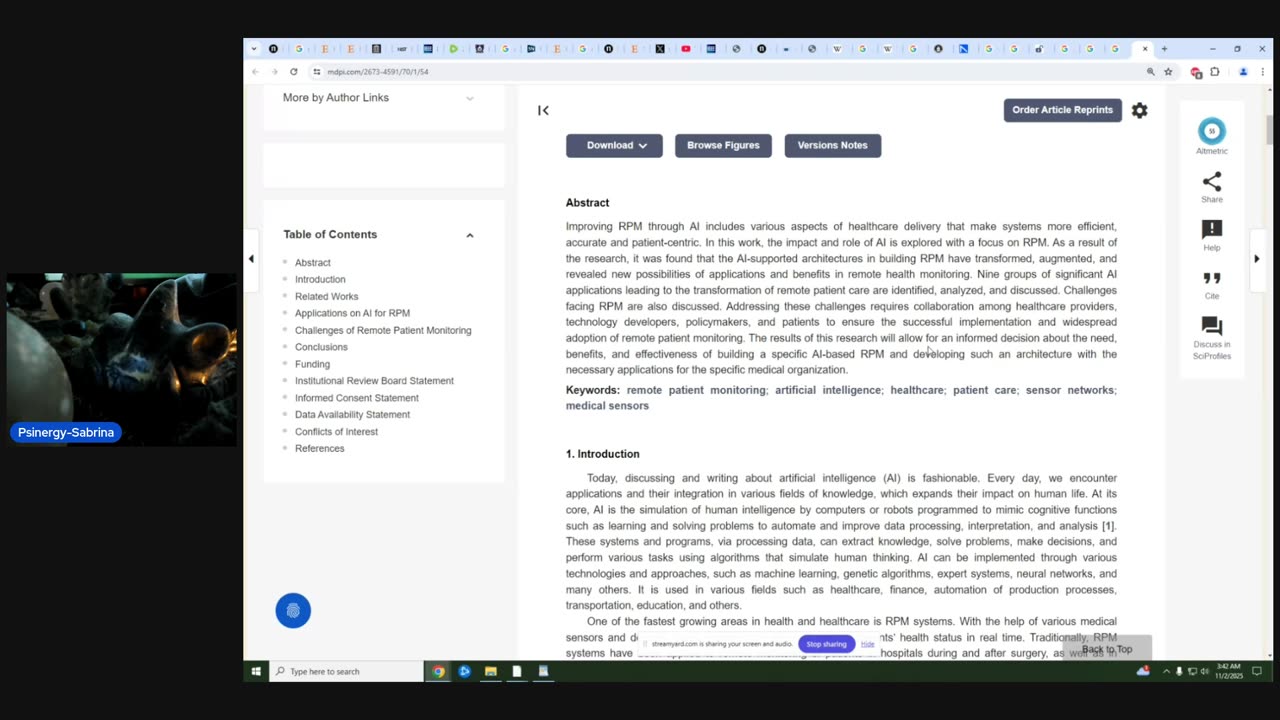Click Hide link on sharing bar
Image resolution: width=1280 pixels, height=720 pixels.
tap(867, 644)
